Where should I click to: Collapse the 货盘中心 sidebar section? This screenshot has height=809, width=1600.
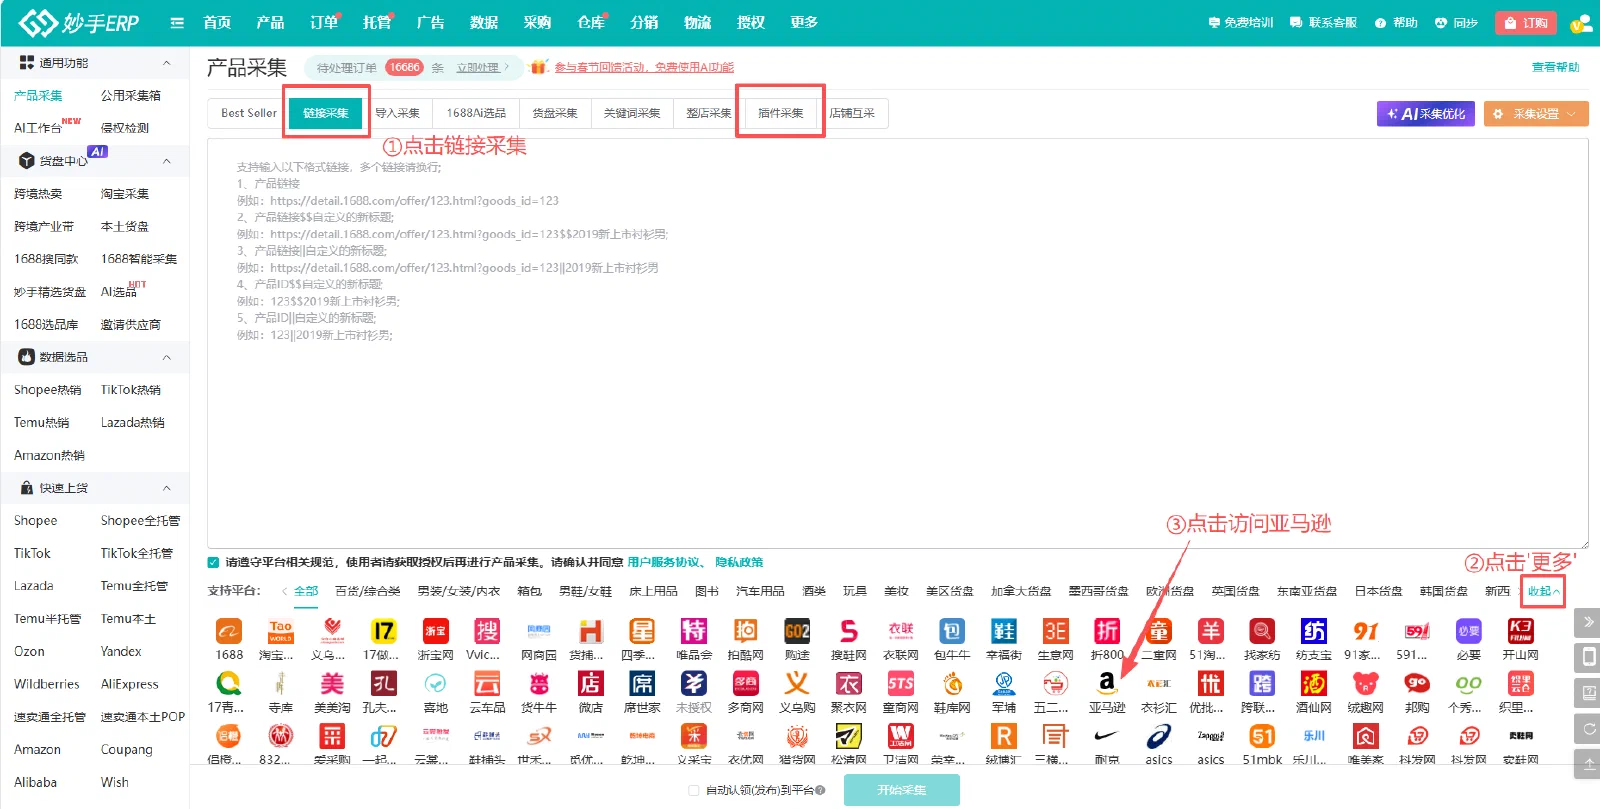click(x=167, y=161)
